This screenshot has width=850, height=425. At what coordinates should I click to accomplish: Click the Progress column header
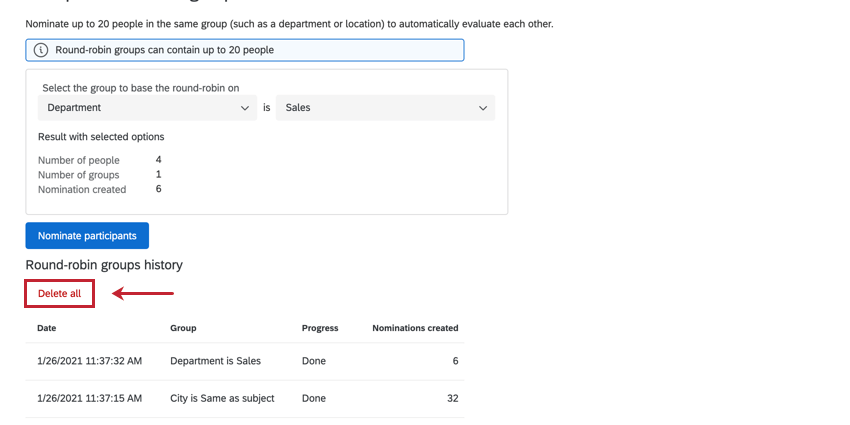tap(320, 328)
